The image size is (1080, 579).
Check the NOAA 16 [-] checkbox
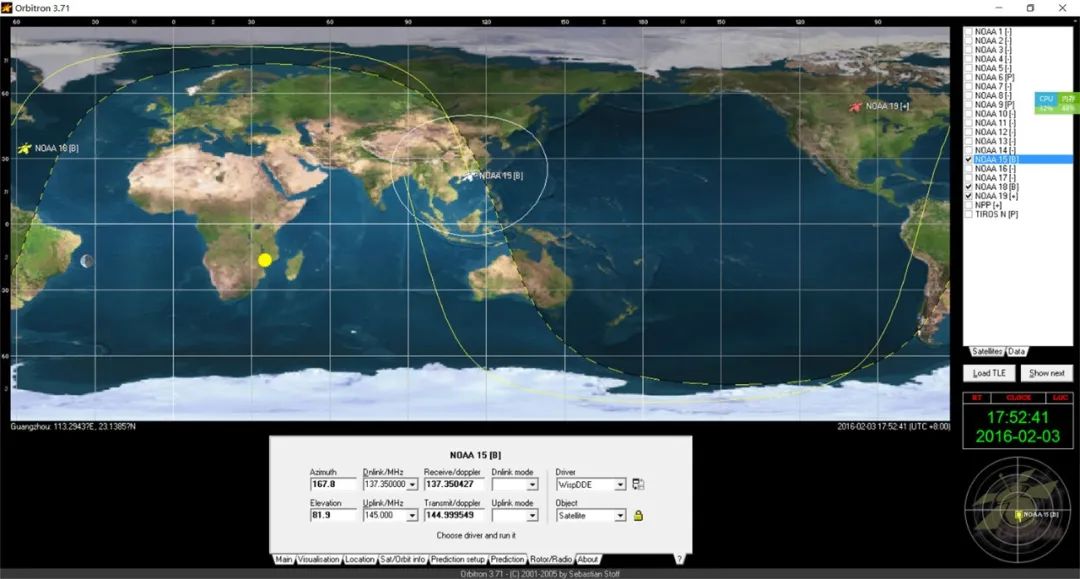pyautogui.click(x=969, y=169)
